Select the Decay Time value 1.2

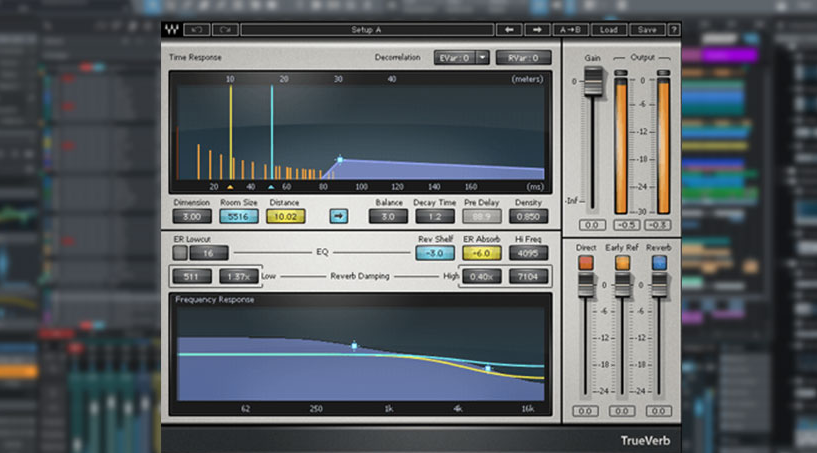click(x=435, y=216)
